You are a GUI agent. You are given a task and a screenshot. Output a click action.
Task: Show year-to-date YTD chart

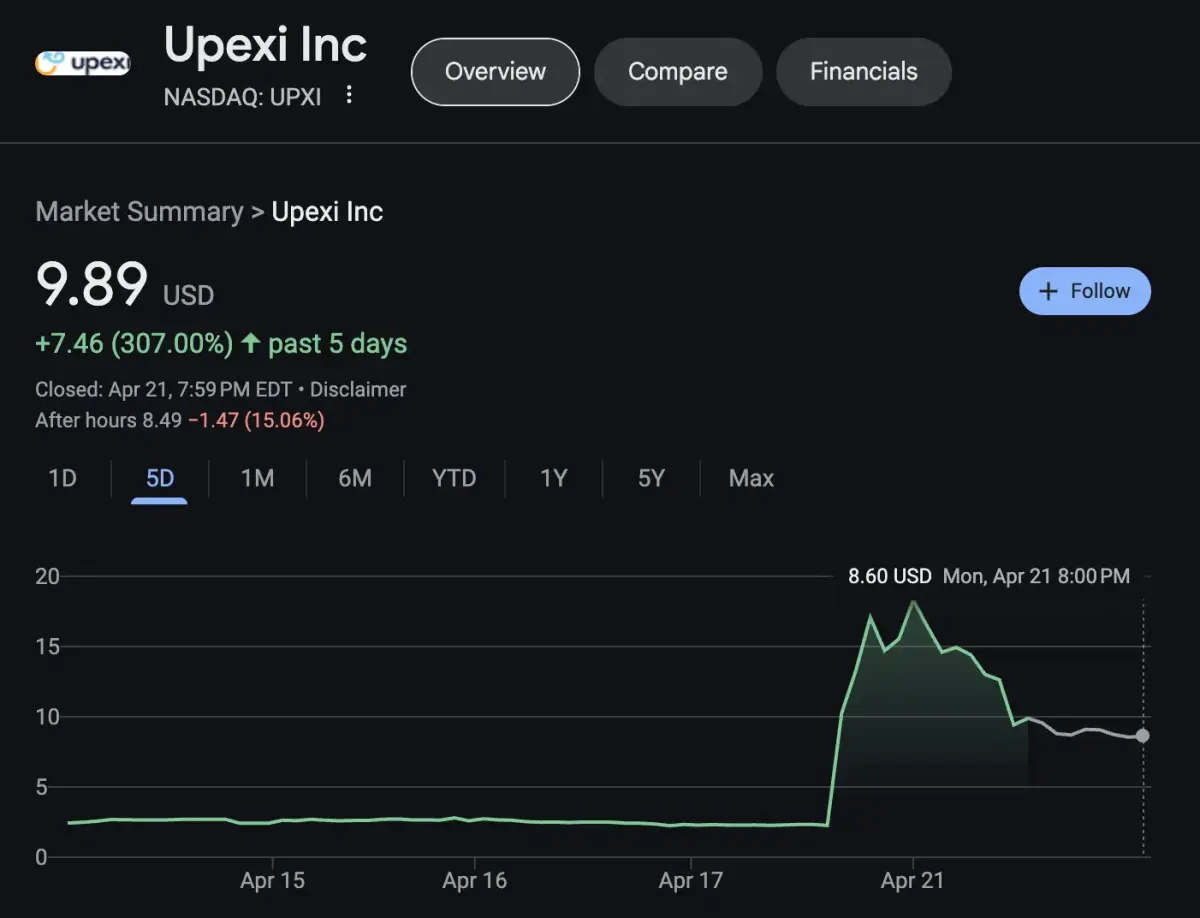[454, 478]
